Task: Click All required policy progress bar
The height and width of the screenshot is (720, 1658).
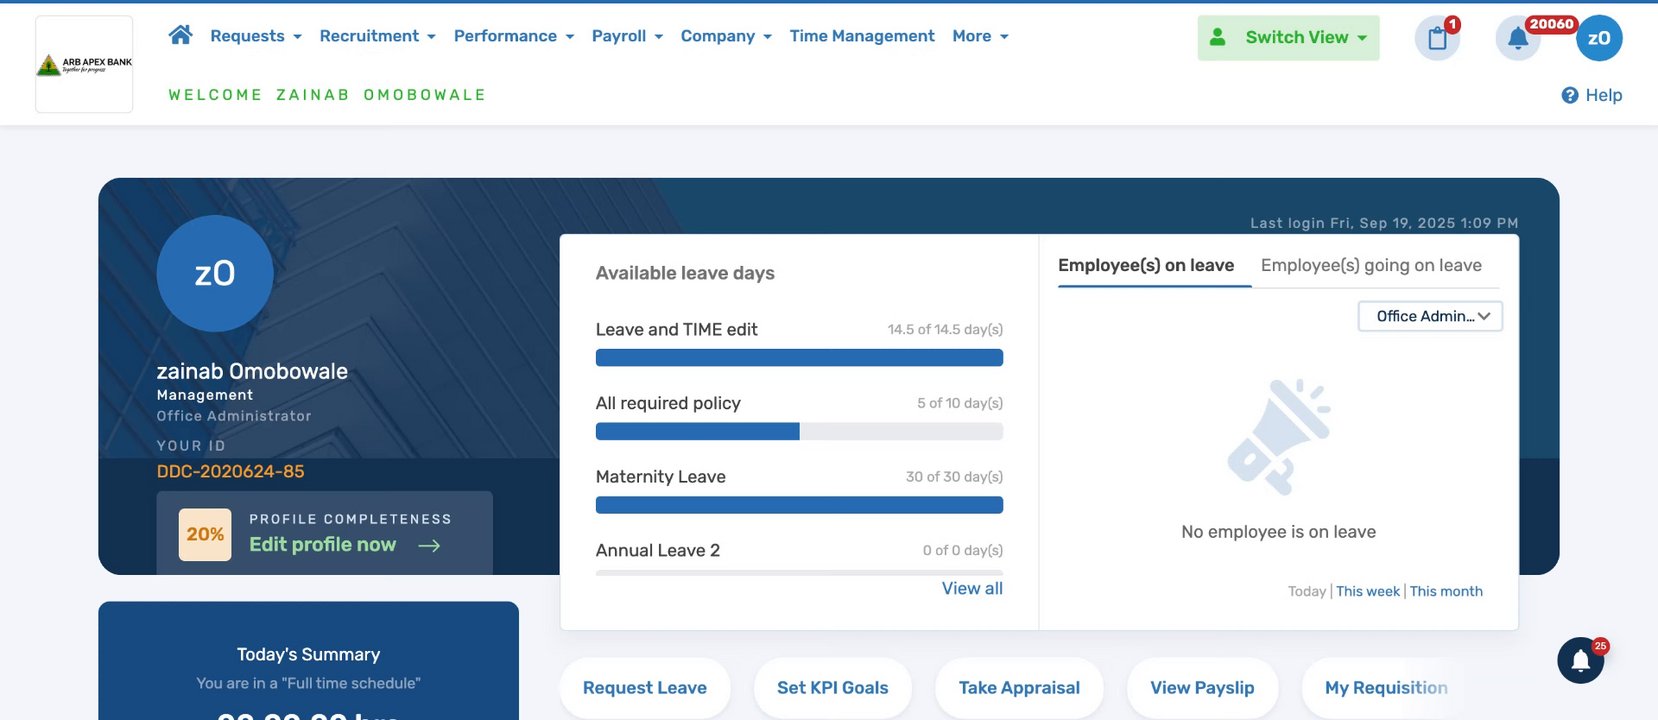Action: pyautogui.click(x=799, y=432)
